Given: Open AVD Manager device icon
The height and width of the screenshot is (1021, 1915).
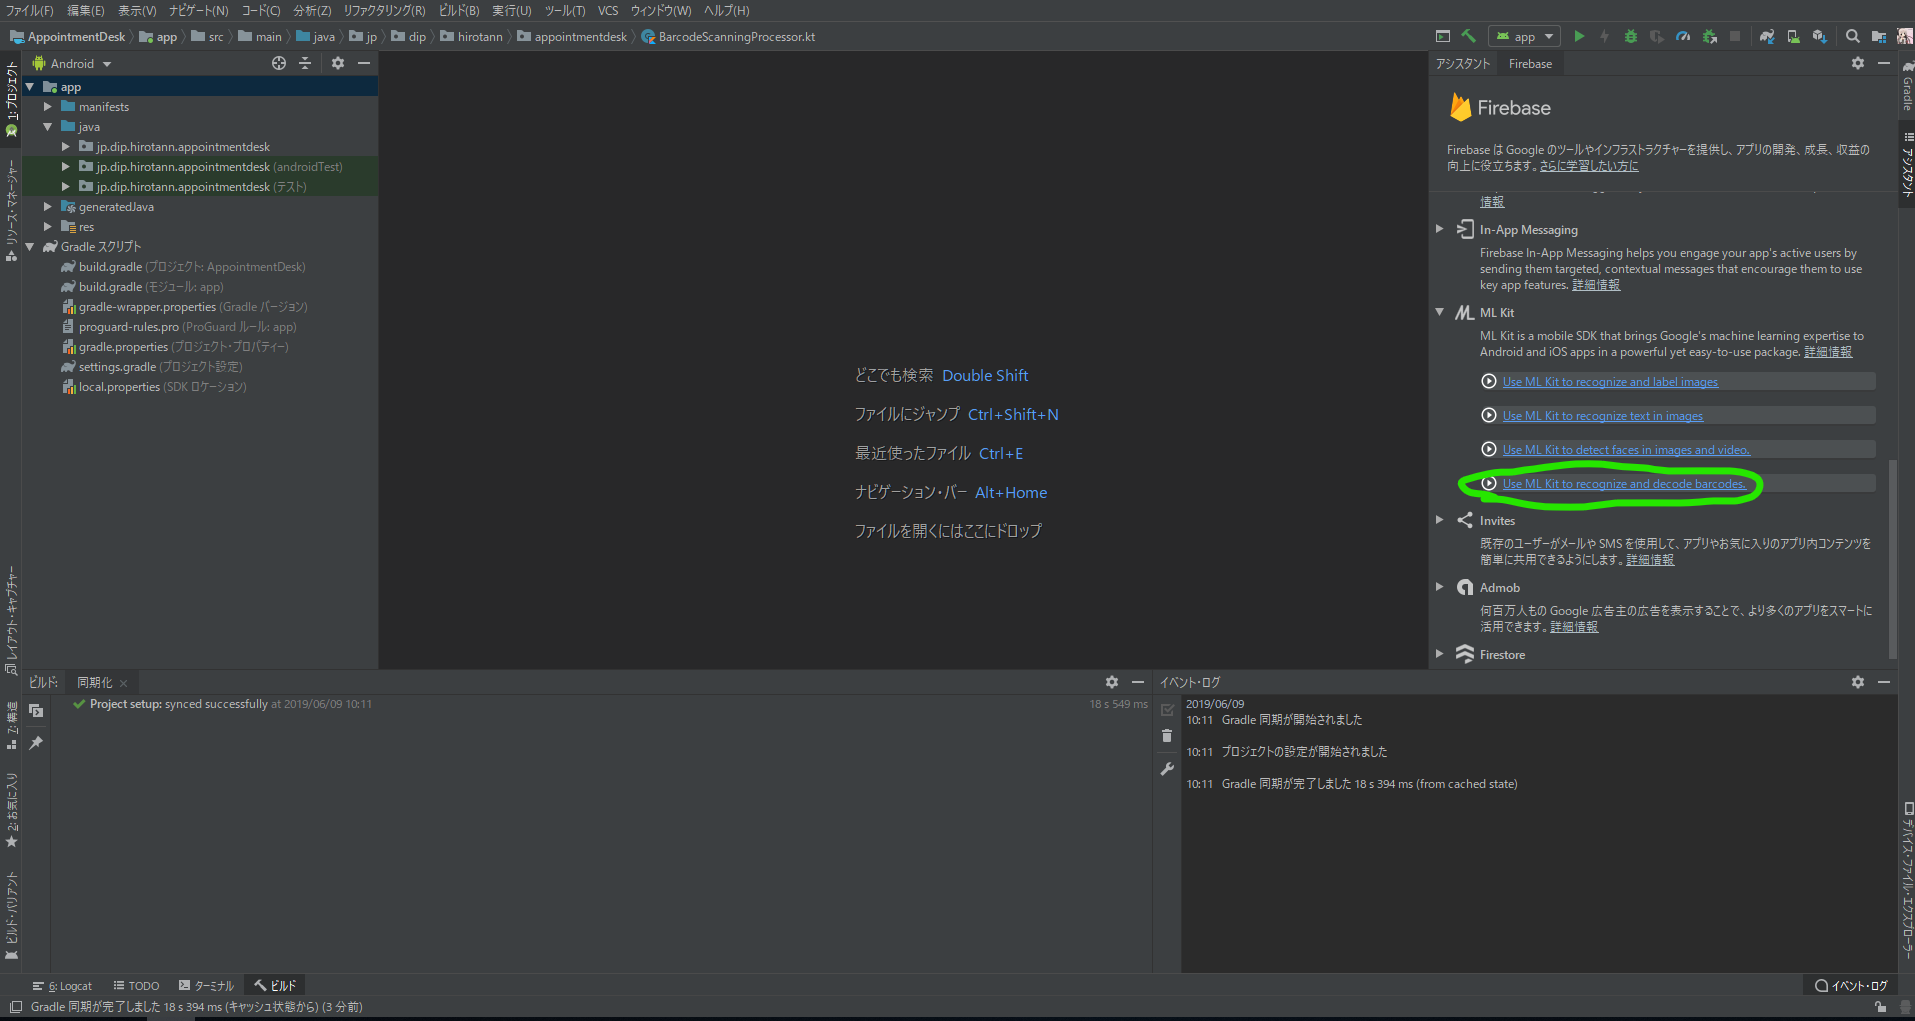Looking at the screenshot, I should (1793, 36).
